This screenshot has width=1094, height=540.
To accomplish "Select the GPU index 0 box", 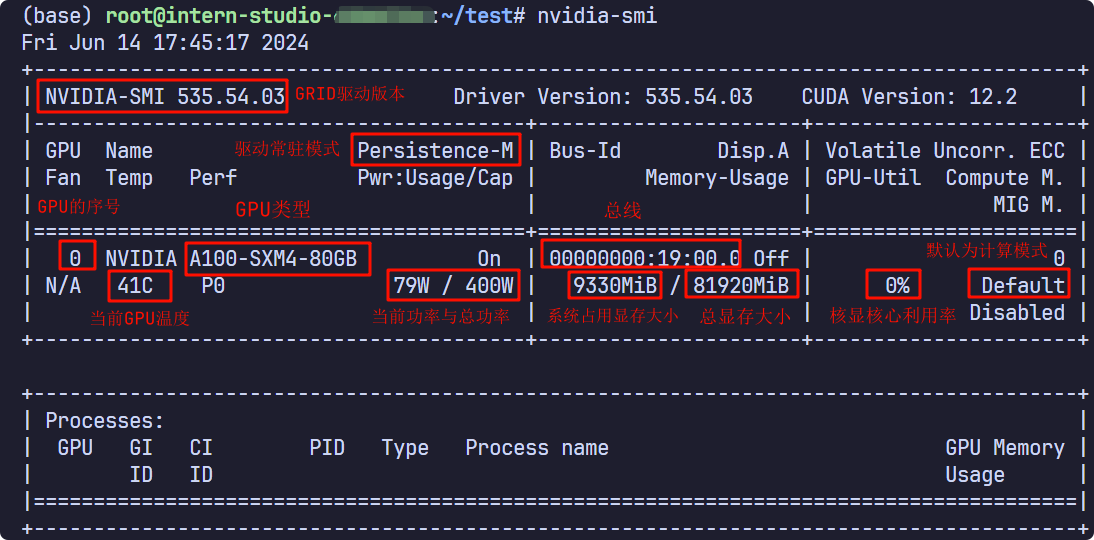I will point(77,258).
